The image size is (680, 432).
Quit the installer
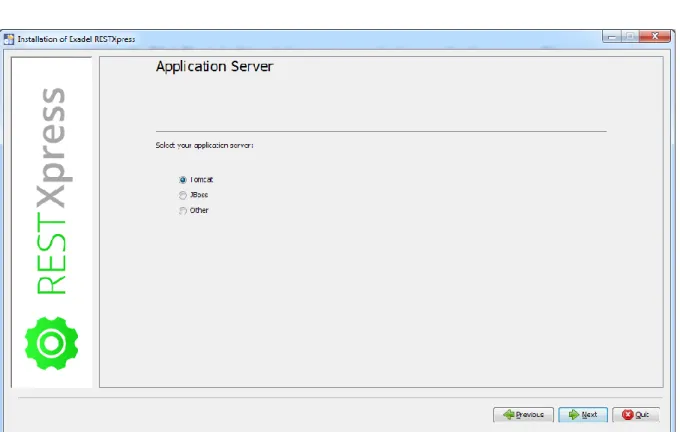click(x=636, y=415)
